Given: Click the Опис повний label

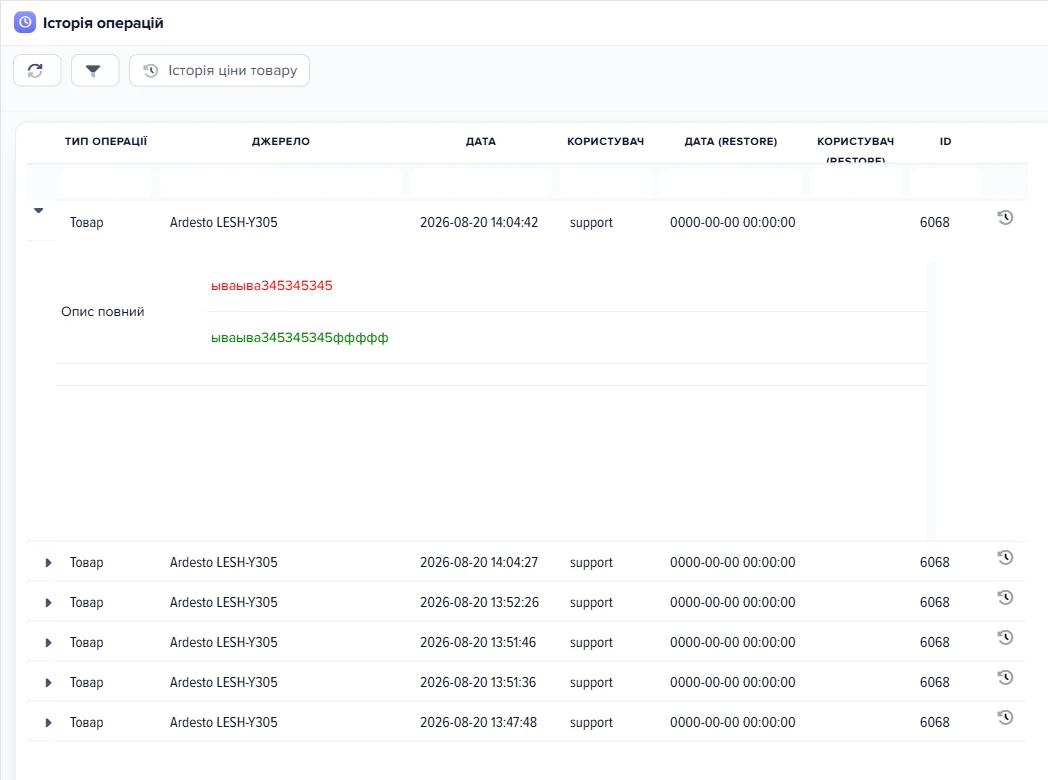Looking at the screenshot, I should (x=102, y=312).
